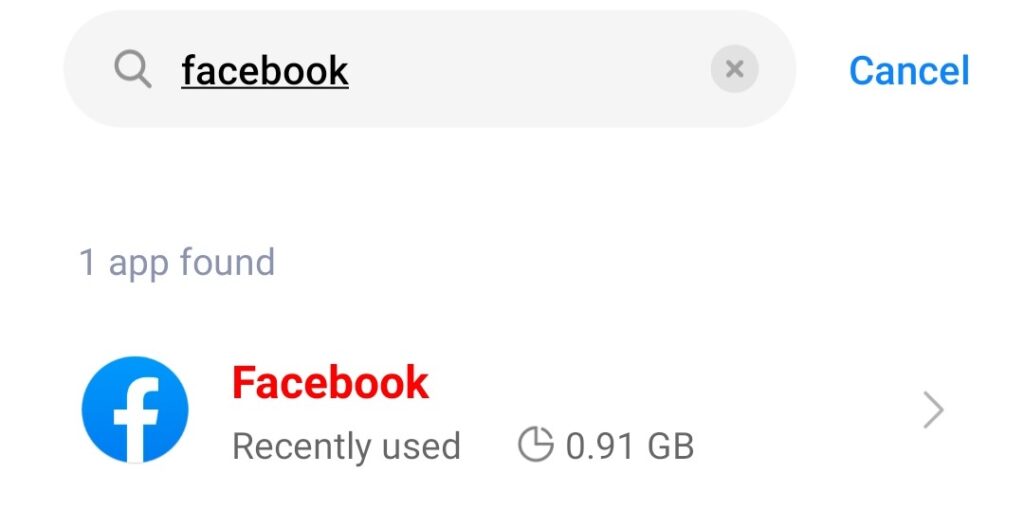Image resolution: width=1024 pixels, height=528 pixels.
Task: Click the storage pie chart icon
Action: [536, 445]
